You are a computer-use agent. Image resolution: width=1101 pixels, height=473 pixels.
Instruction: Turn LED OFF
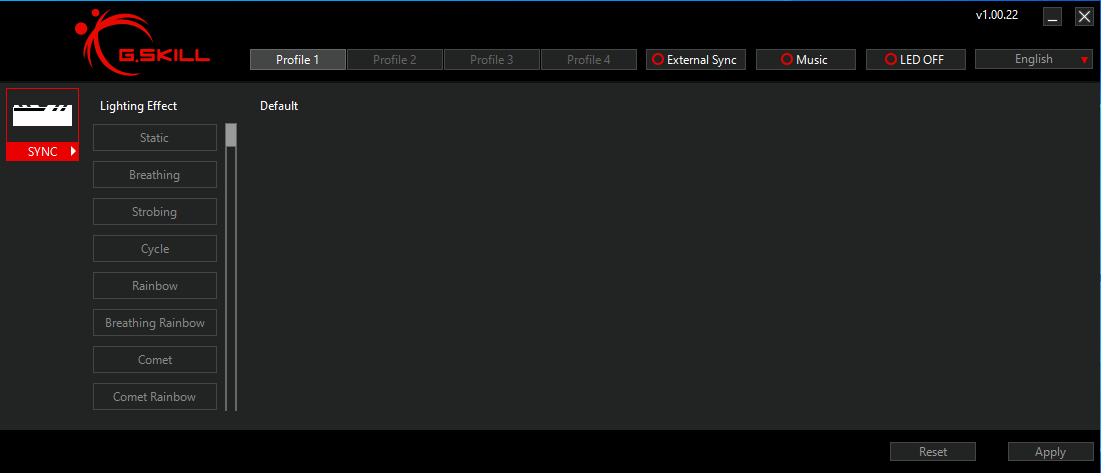[915, 60]
